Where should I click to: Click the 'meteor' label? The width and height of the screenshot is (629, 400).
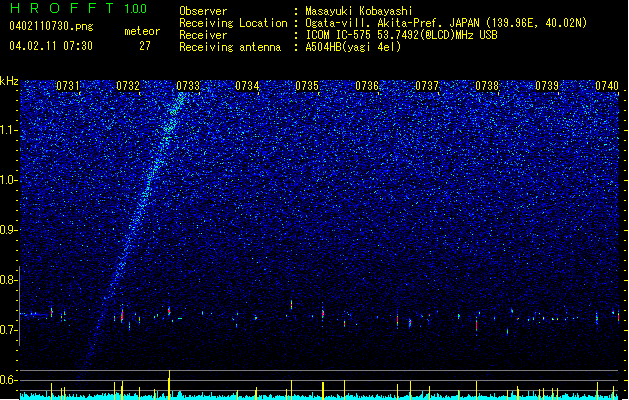(x=142, y=31)
